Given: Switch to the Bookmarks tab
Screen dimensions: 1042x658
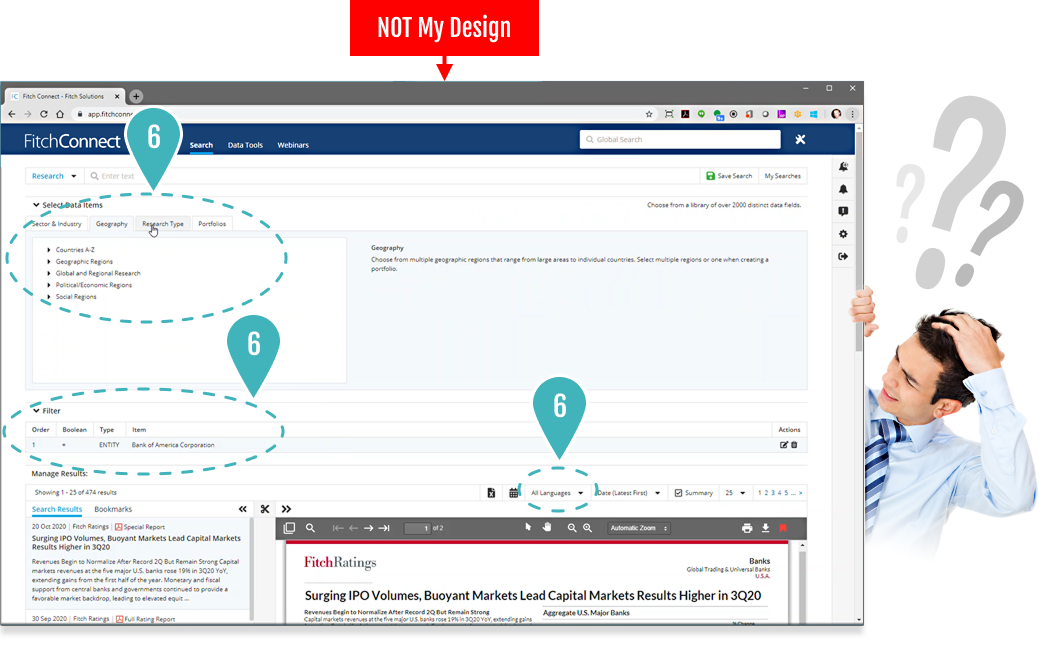Looking at the screenshot, I should tap(113, 509).
